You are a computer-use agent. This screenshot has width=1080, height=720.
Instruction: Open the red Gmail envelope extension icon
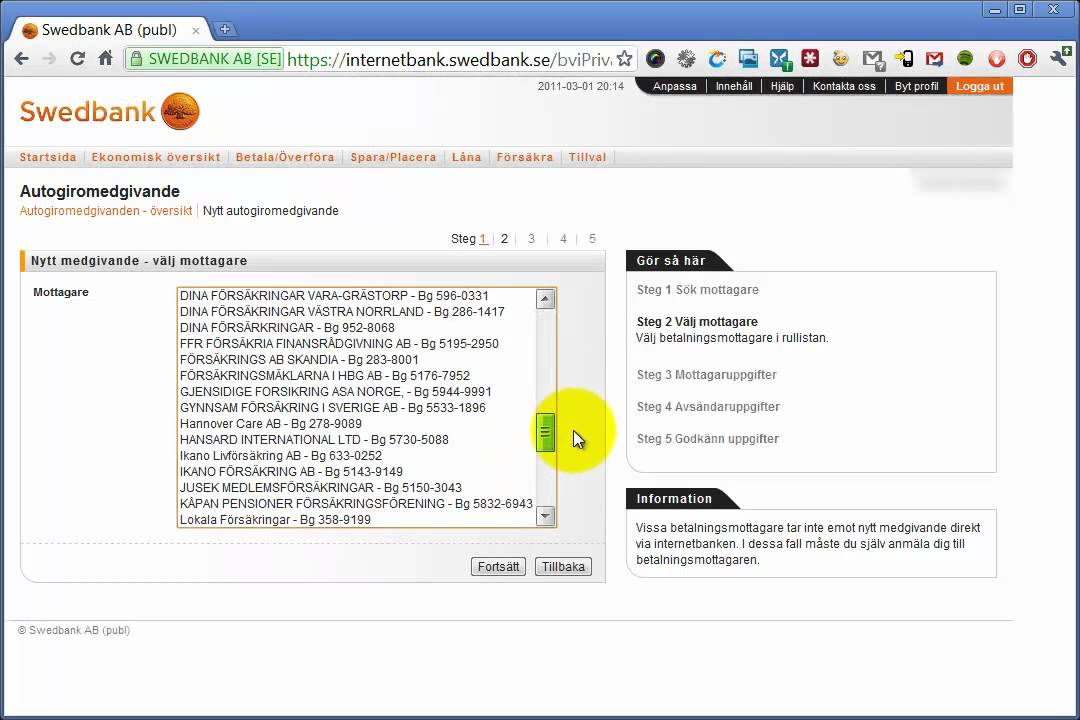[x=934, y=59]
